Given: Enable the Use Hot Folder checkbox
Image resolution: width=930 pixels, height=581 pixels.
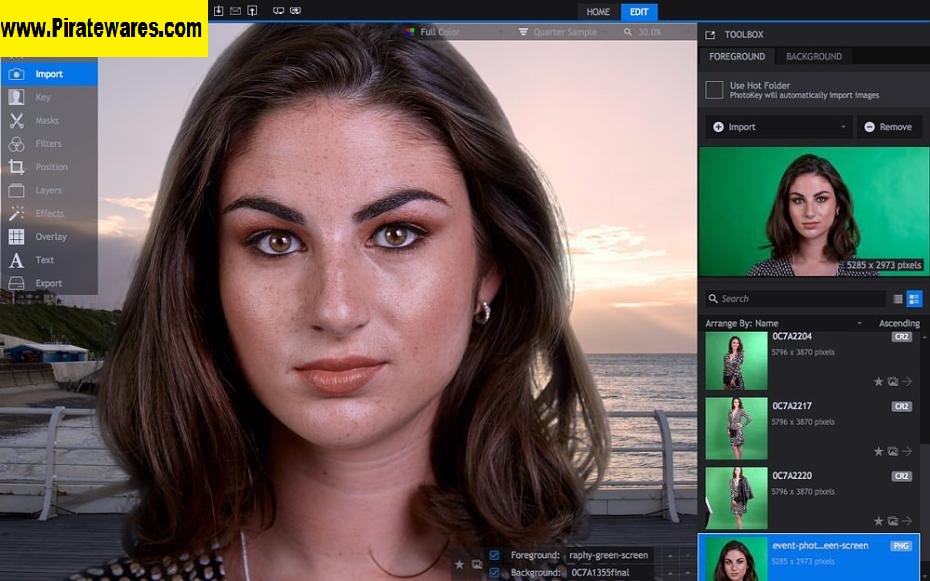Looking at the screenshot, I should (x=714, y=90).
